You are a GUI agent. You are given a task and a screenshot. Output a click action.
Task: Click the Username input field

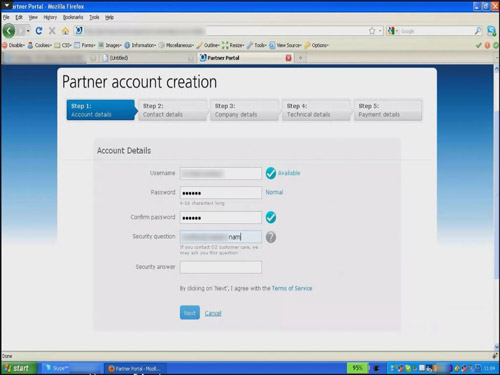pyautogui.click(x=221, y=173)
